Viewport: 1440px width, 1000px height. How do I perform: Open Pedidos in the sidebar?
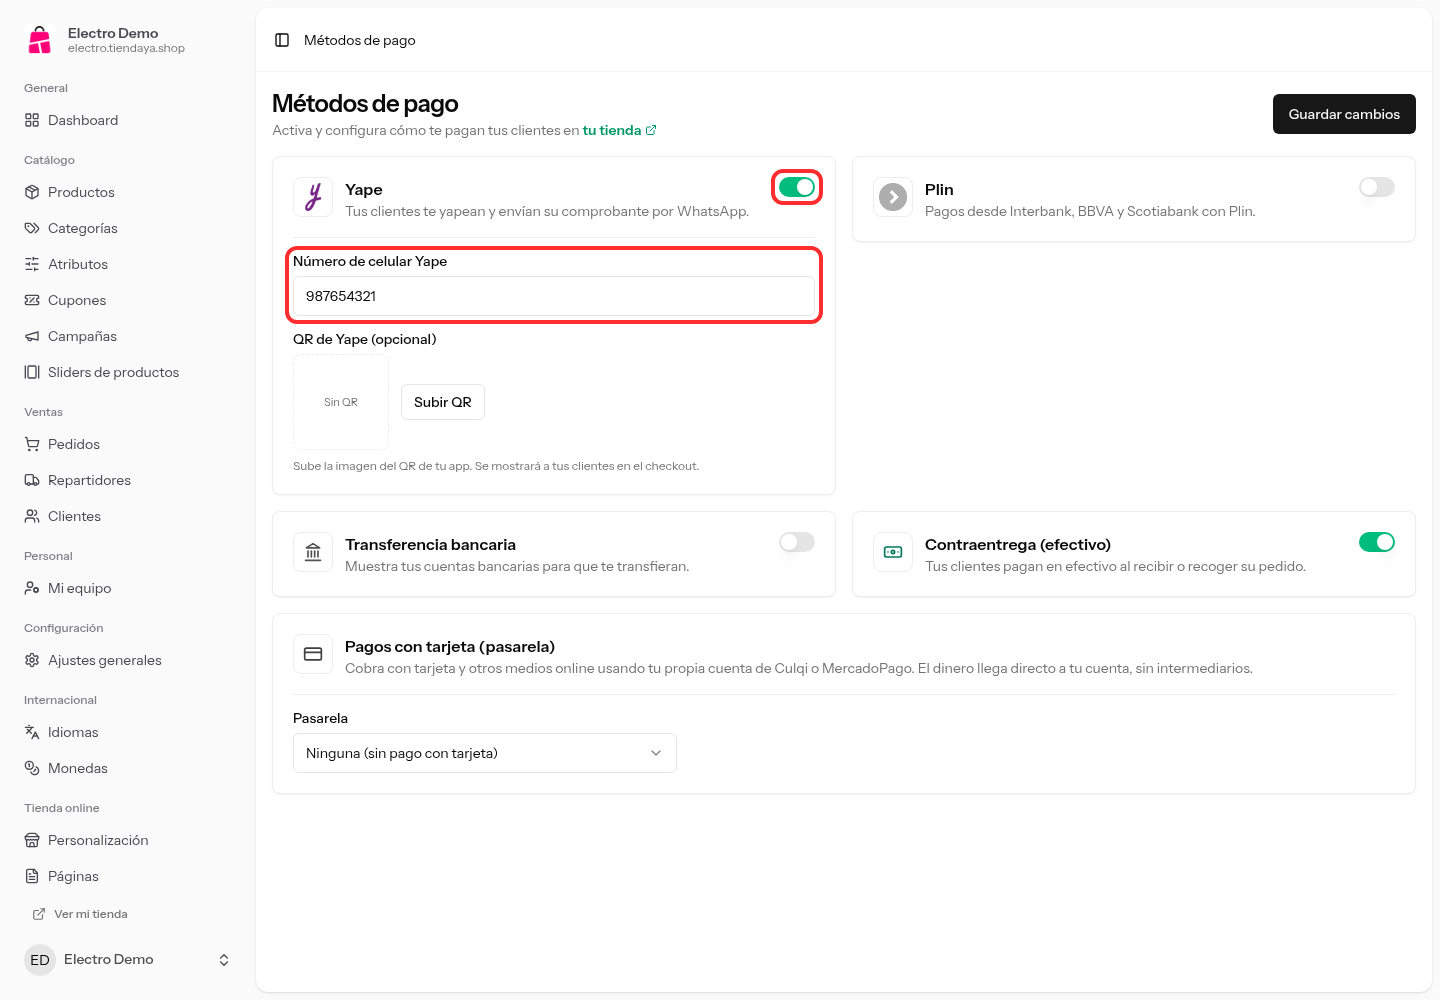tap(128, 444)
